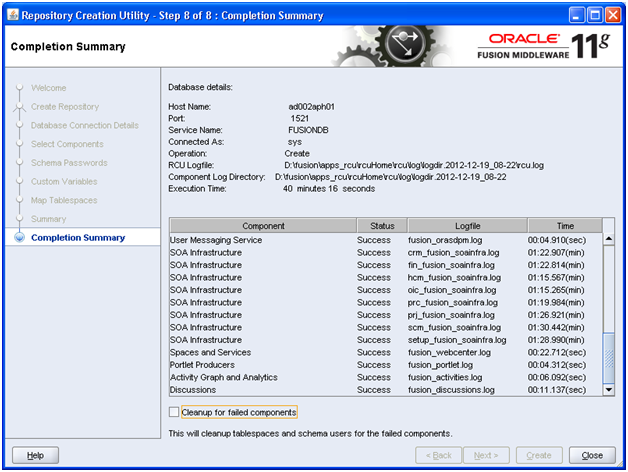Maximize the Repository Creation Utility window
The width and height of the screenshot is (628, 472).
click(595, 15)
